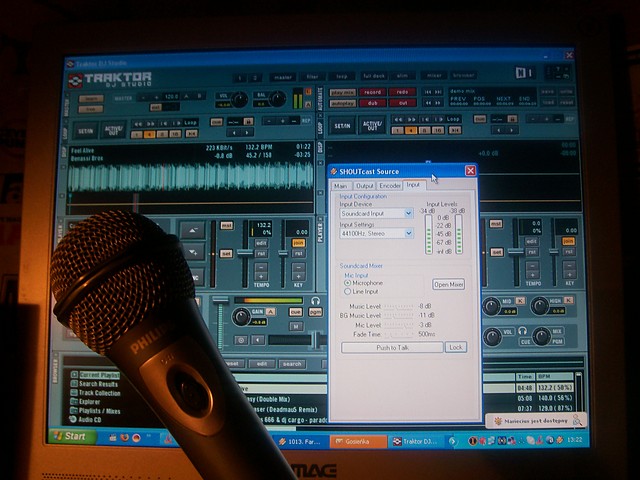Open the Output tab in SHOUTcast Source
640x480 pixels.
(x=364, y=186)
